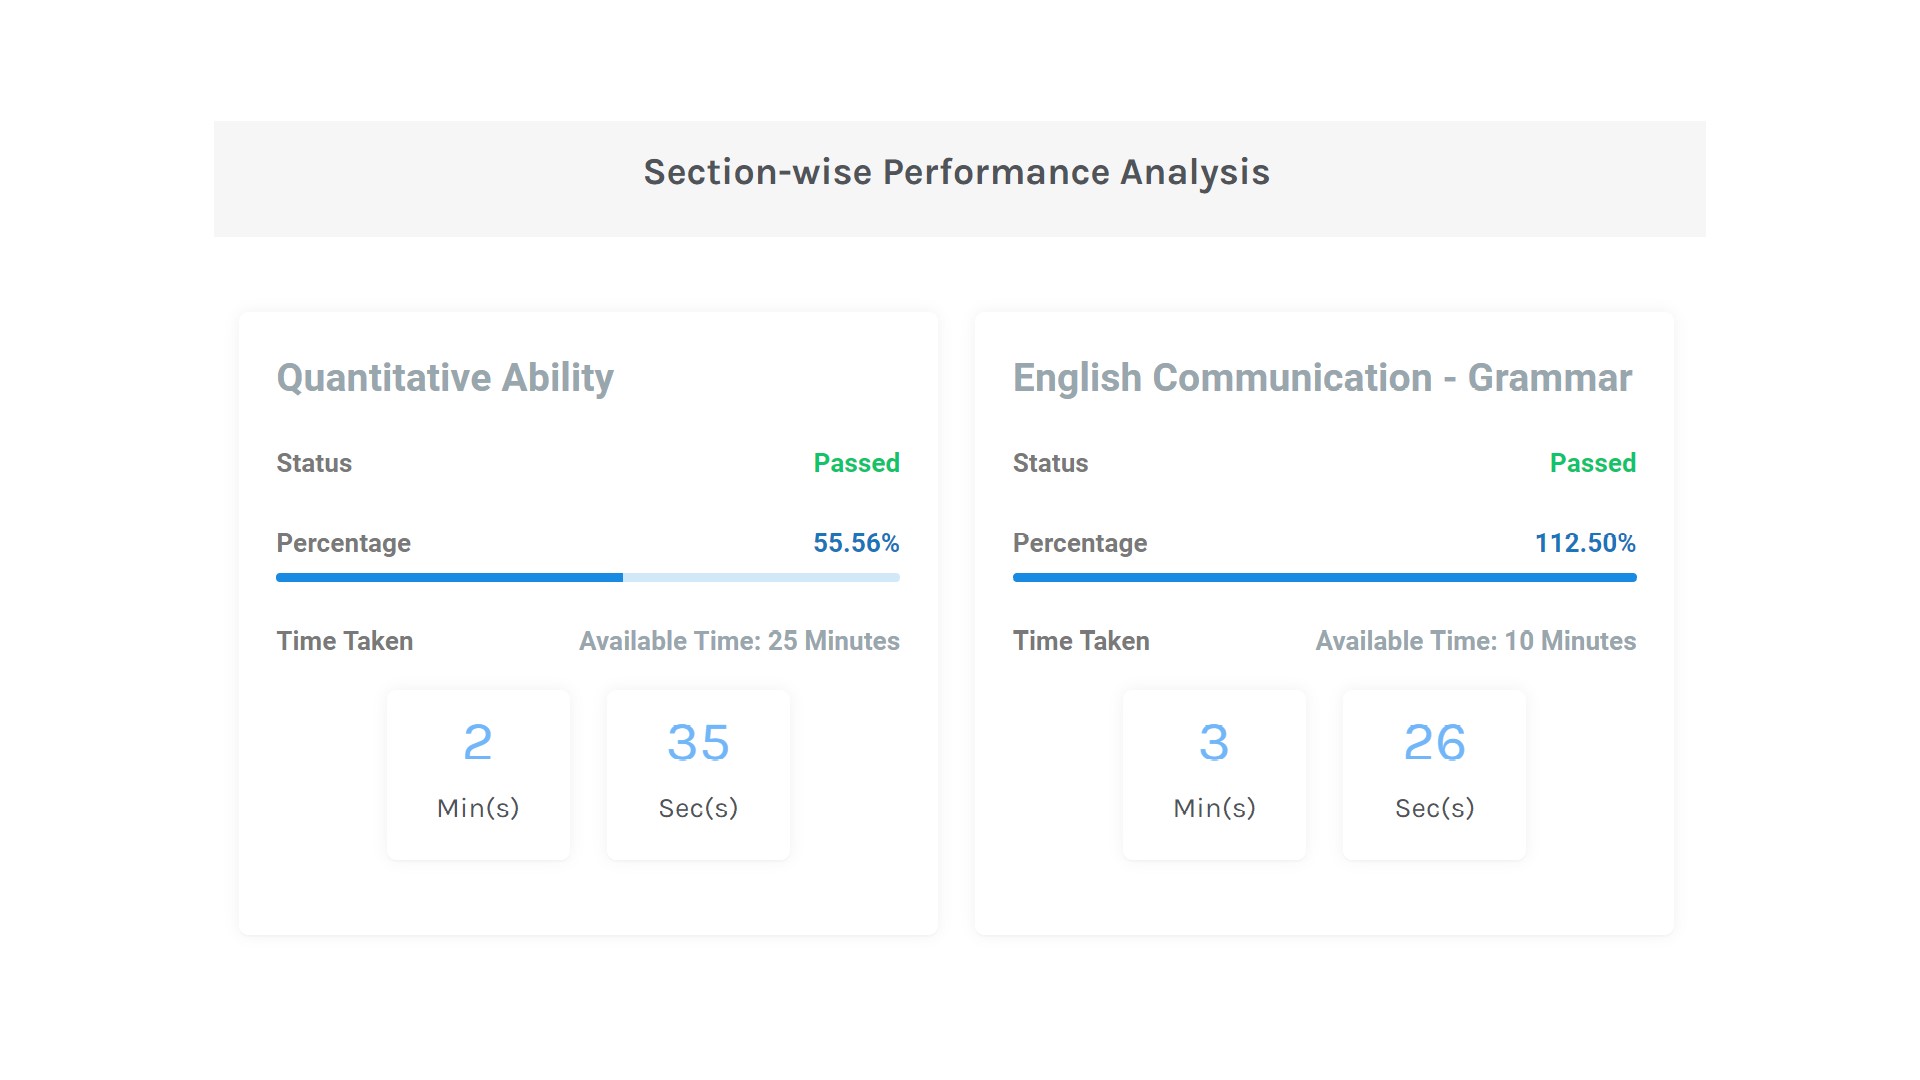
Task: Click Percentage label in Quantitative Ability card
Action: [x=343, y=543]
